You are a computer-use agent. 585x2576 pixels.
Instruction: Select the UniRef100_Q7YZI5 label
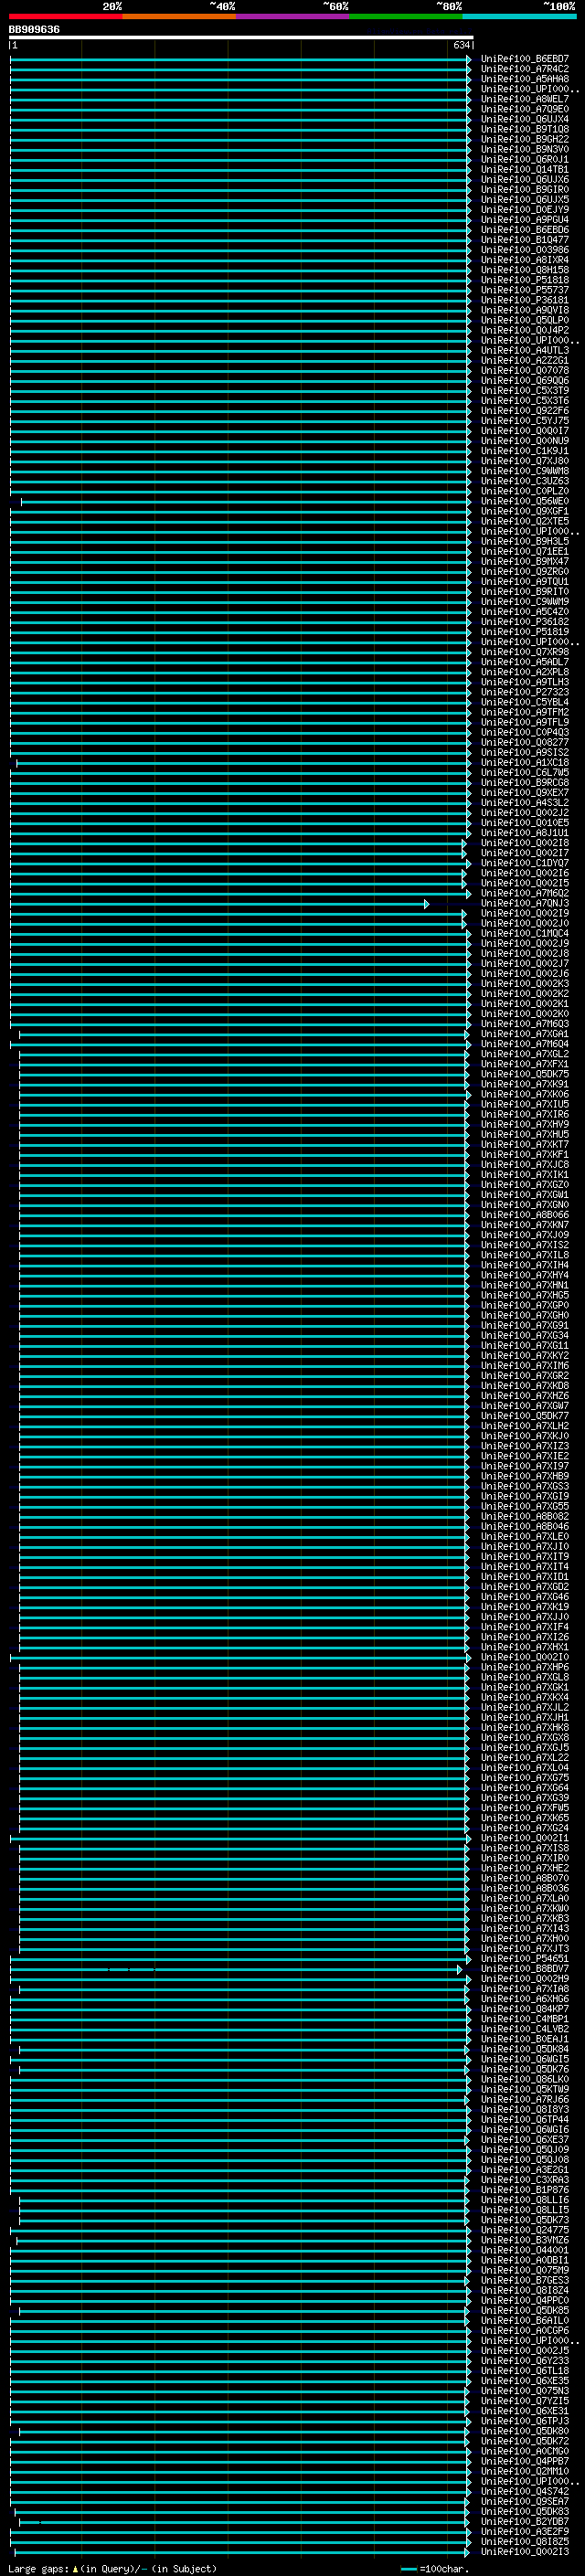524,2401
